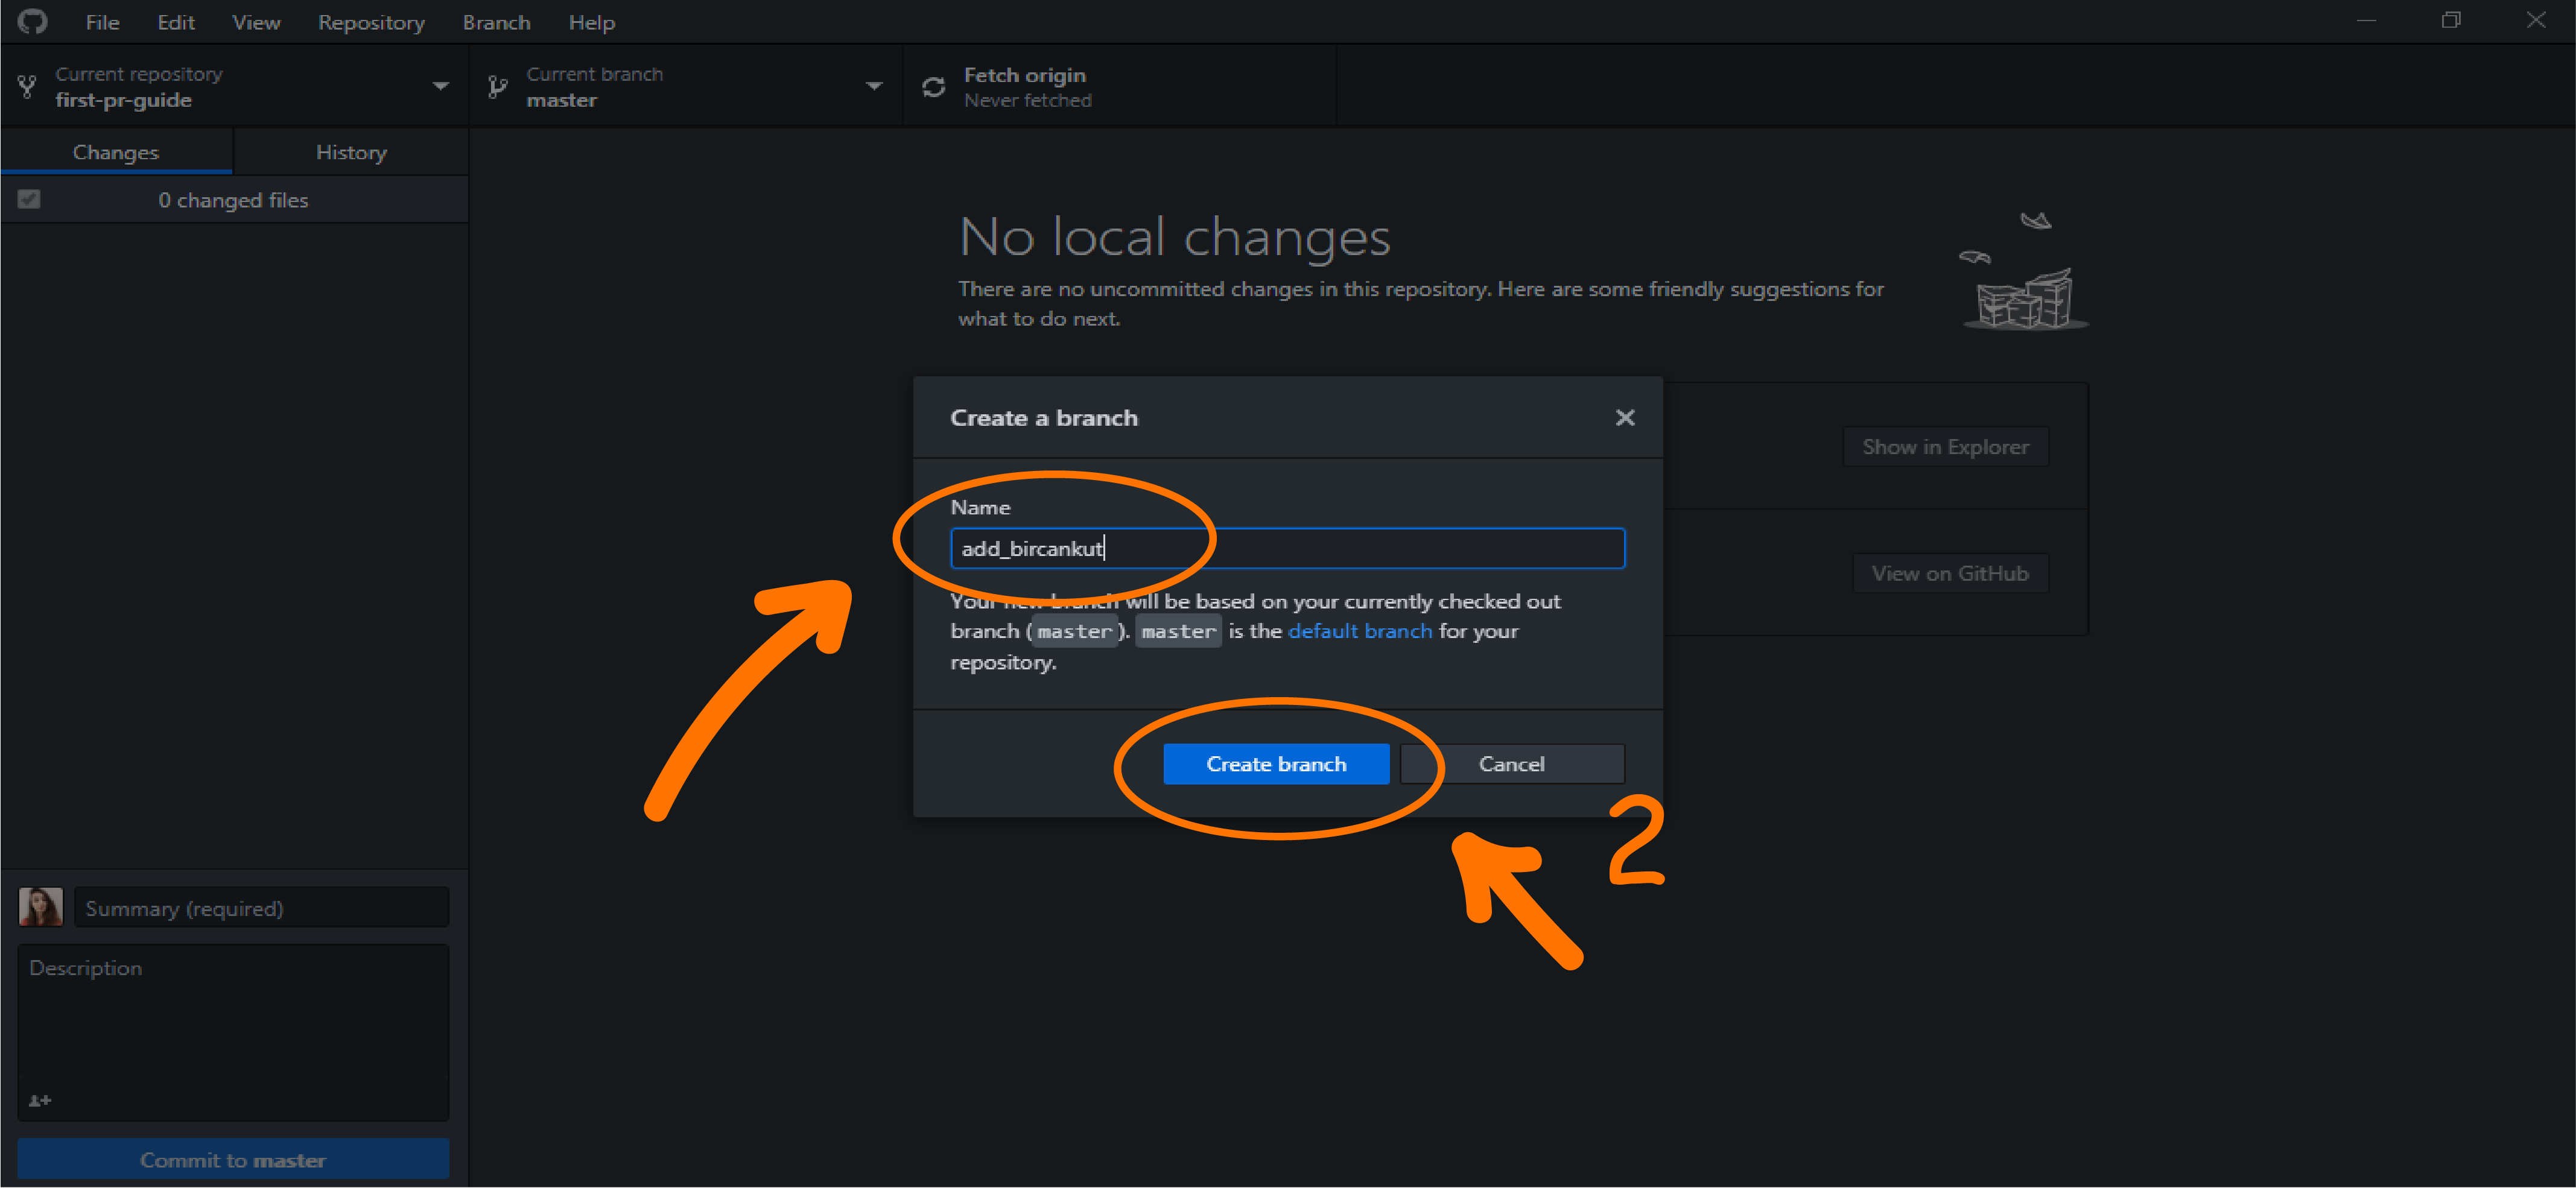Toggle the changed files checkbox

29,199
